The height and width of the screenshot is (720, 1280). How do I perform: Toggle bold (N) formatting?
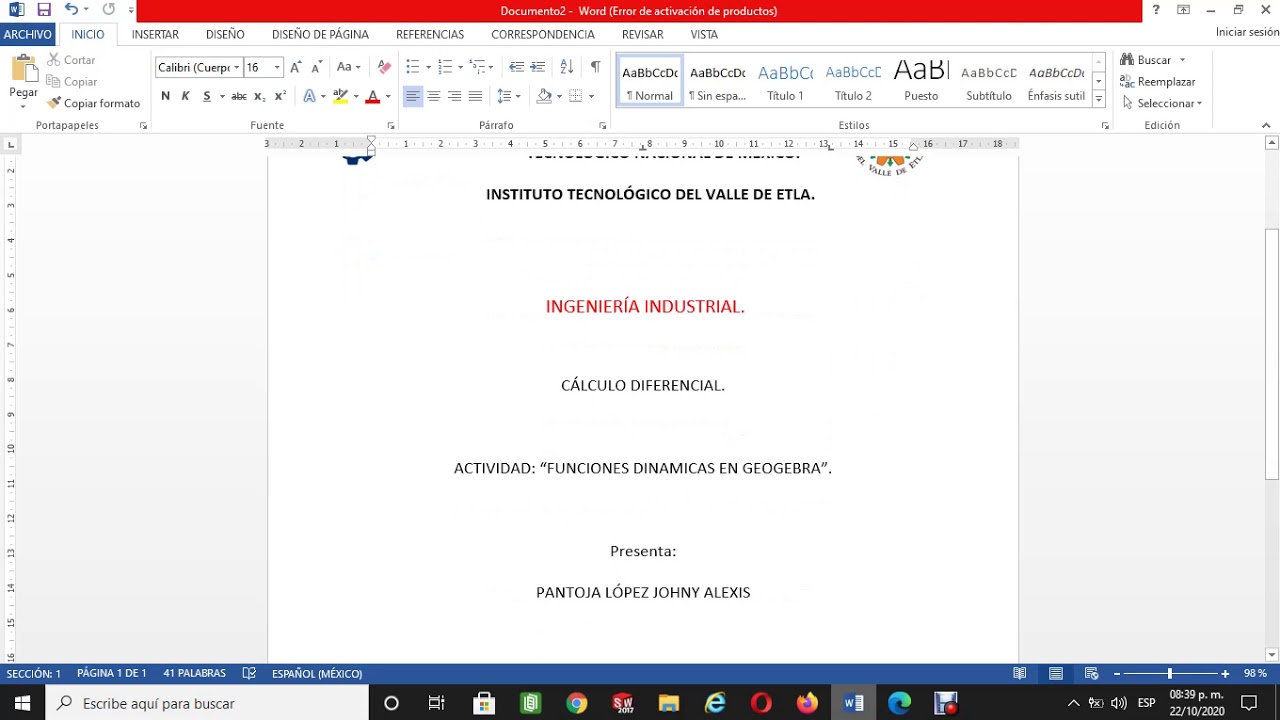click(x=166, y=96)
